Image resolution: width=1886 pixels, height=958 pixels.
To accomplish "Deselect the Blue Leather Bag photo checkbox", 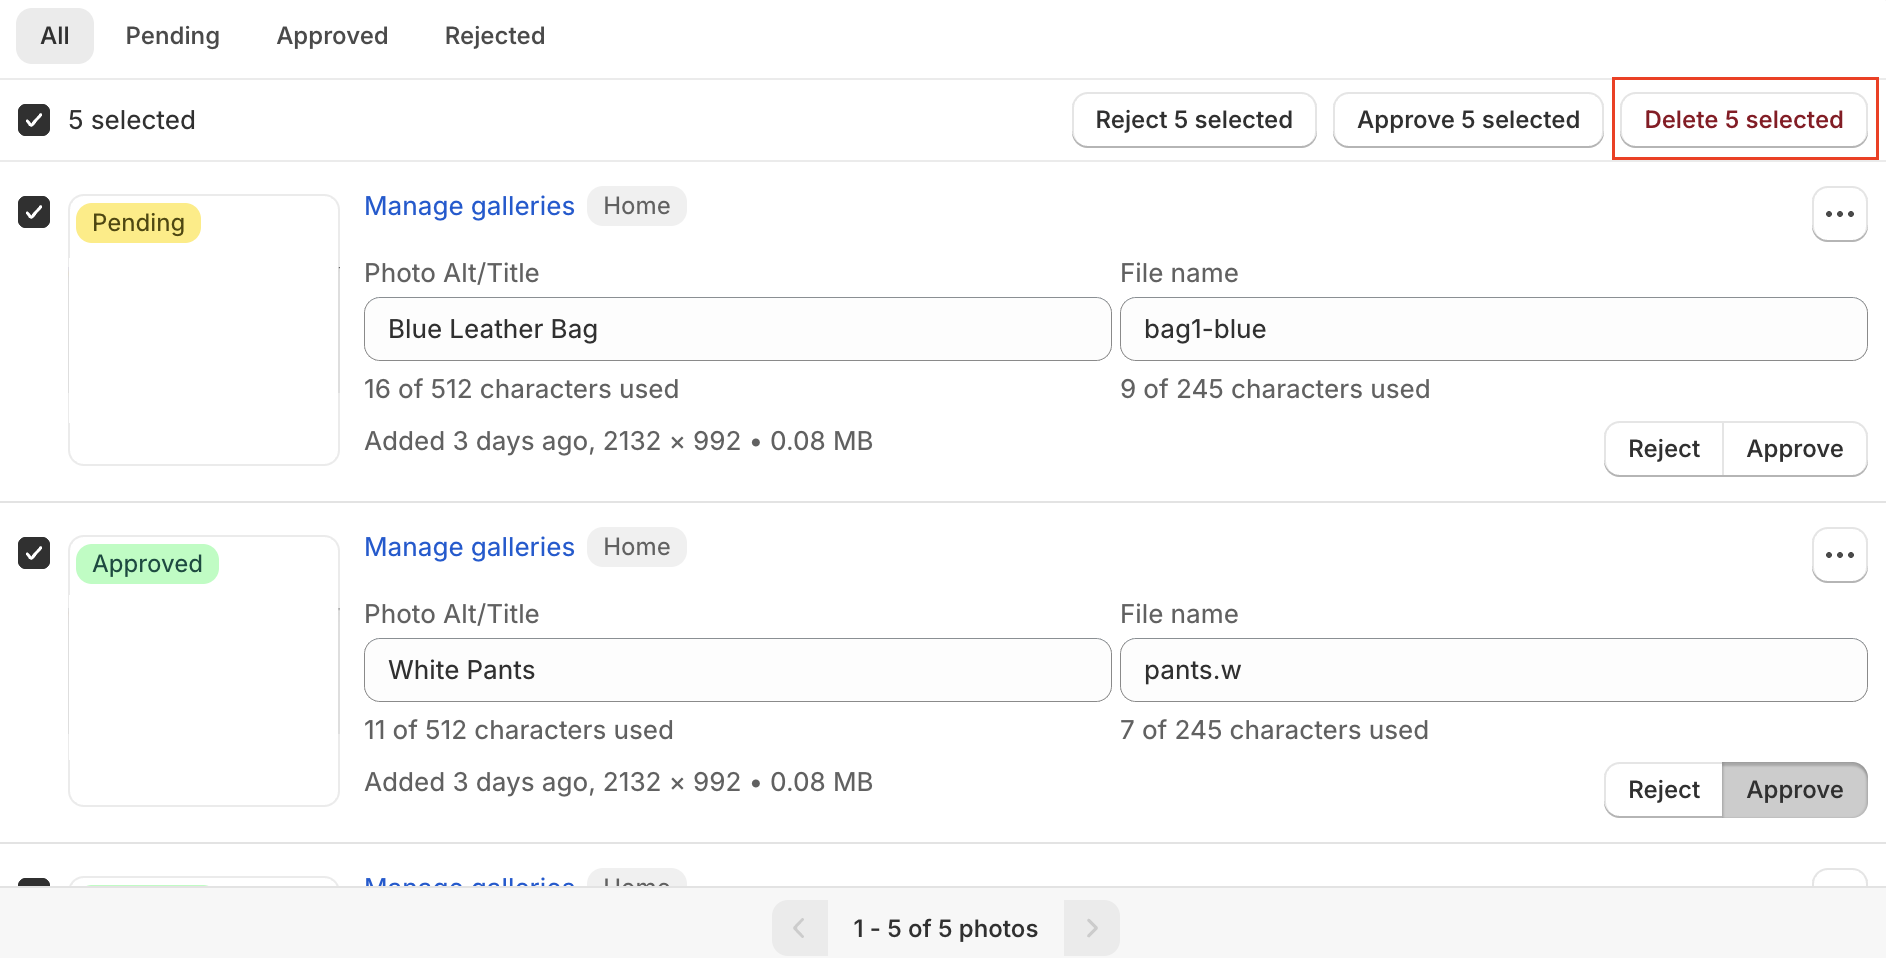I will [34, 212].
